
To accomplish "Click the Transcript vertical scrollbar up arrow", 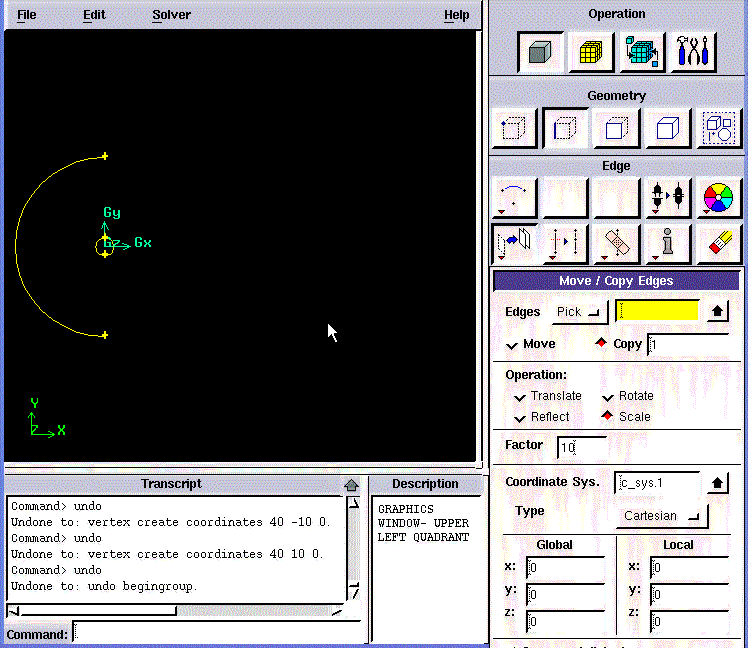I will pos(353,503).
